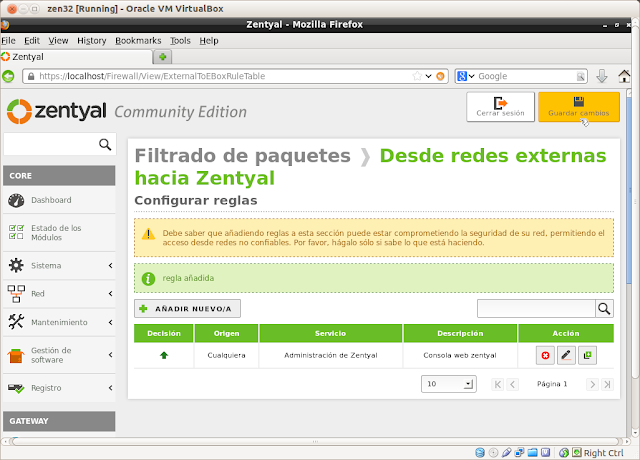
Task: Open the File menu
Action: point(8,41)
